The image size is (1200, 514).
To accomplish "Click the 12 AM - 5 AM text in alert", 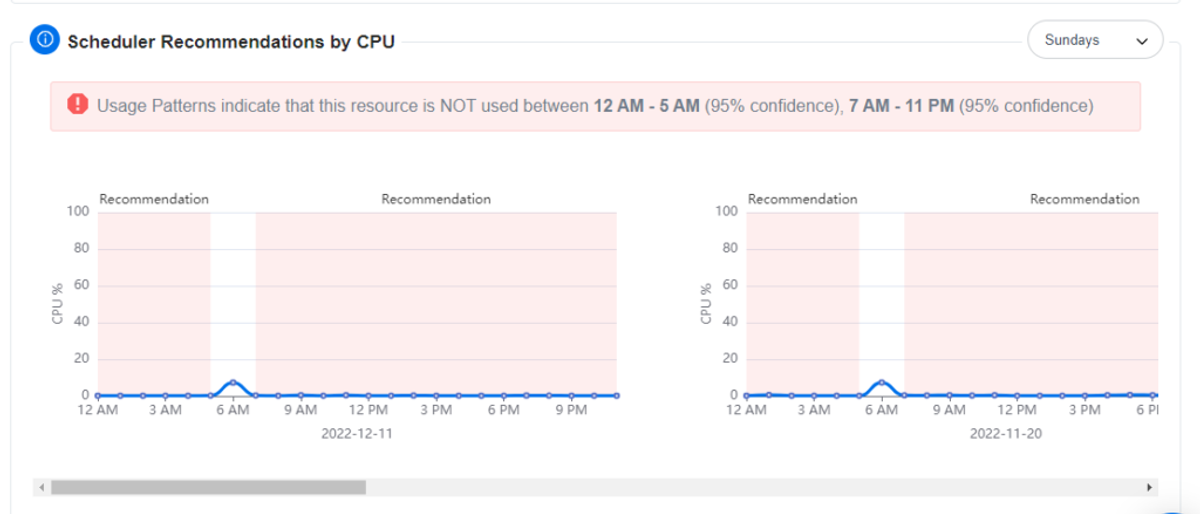I will pyautogui.click(x=646, y=105).
